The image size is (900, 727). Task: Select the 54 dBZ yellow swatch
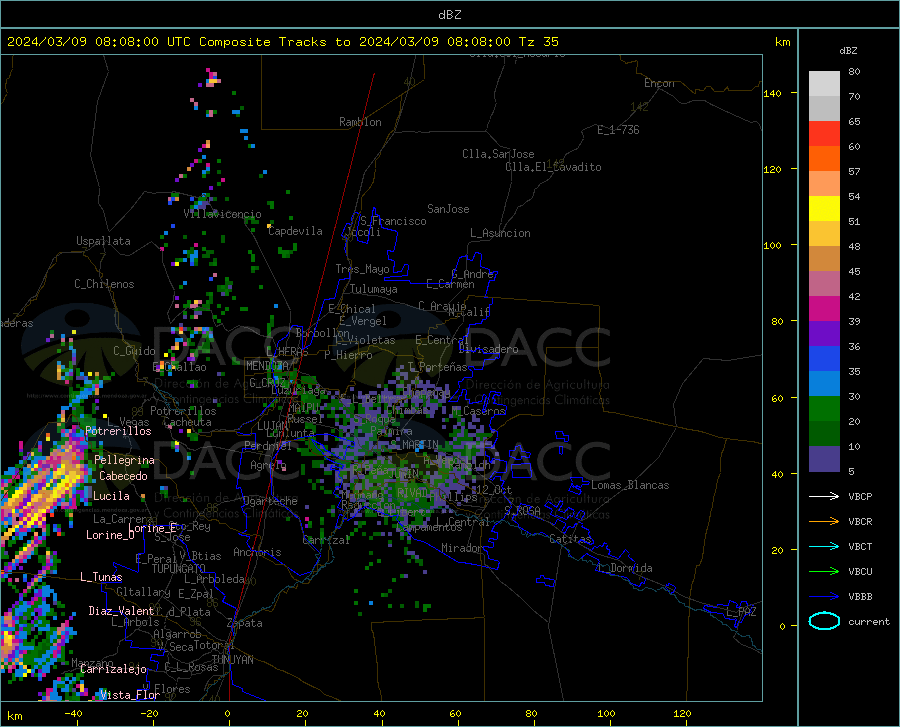tap(824, 209)
